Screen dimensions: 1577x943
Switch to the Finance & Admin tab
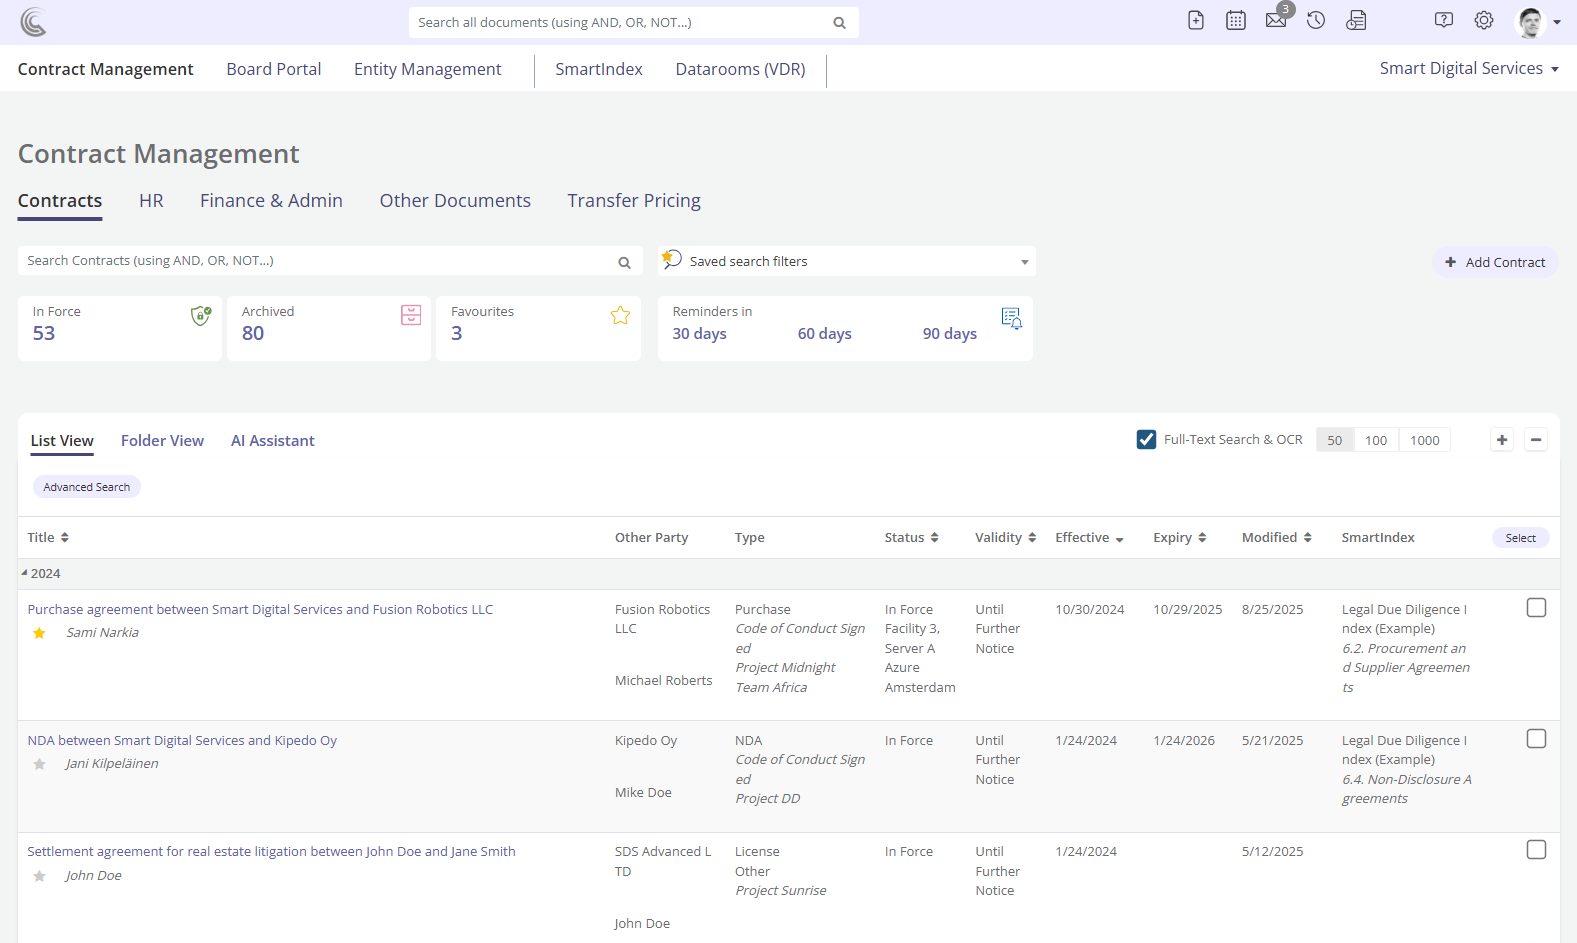(271, 201)
